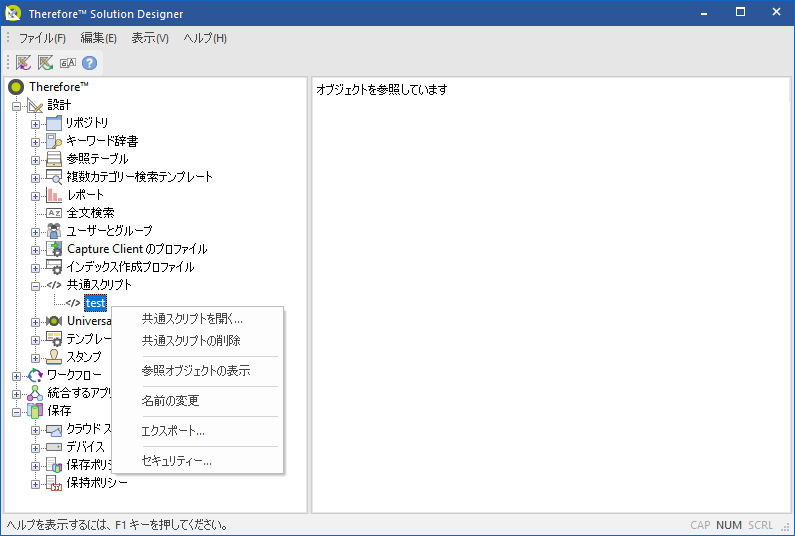Click the code icon beside test
Viewport: 795px width, 536px height.
tap(73, 303)
